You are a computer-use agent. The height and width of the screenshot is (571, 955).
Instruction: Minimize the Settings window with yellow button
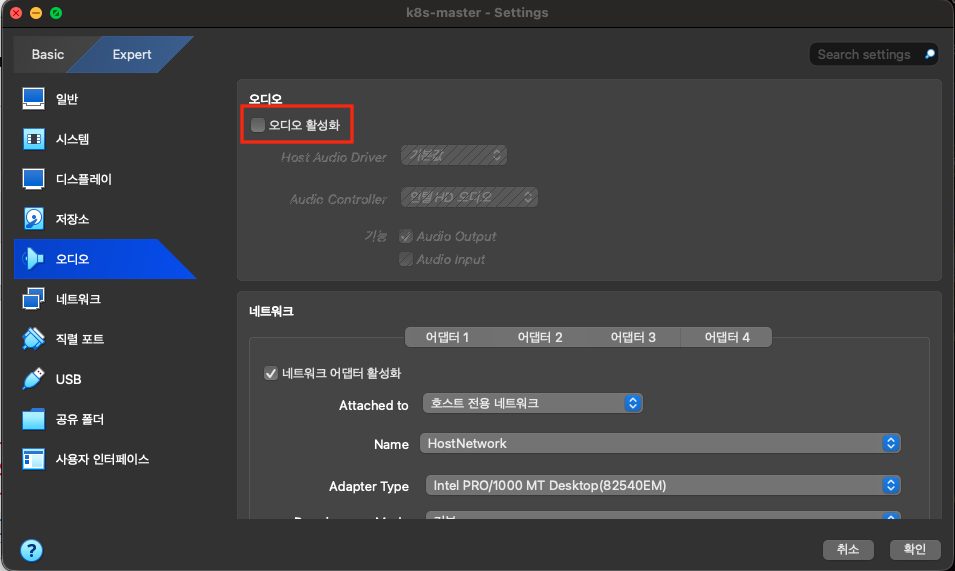click(x=36, y=13)
